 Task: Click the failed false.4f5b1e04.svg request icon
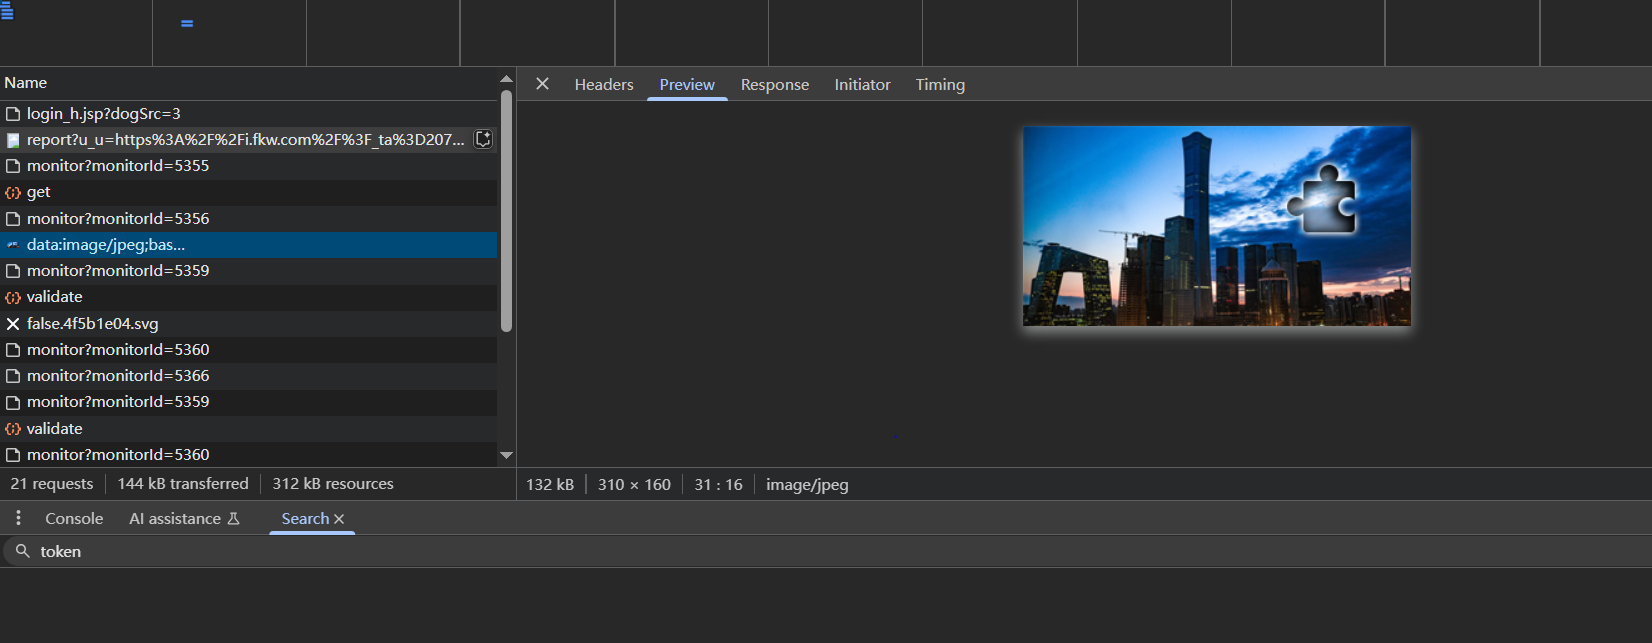13,324
